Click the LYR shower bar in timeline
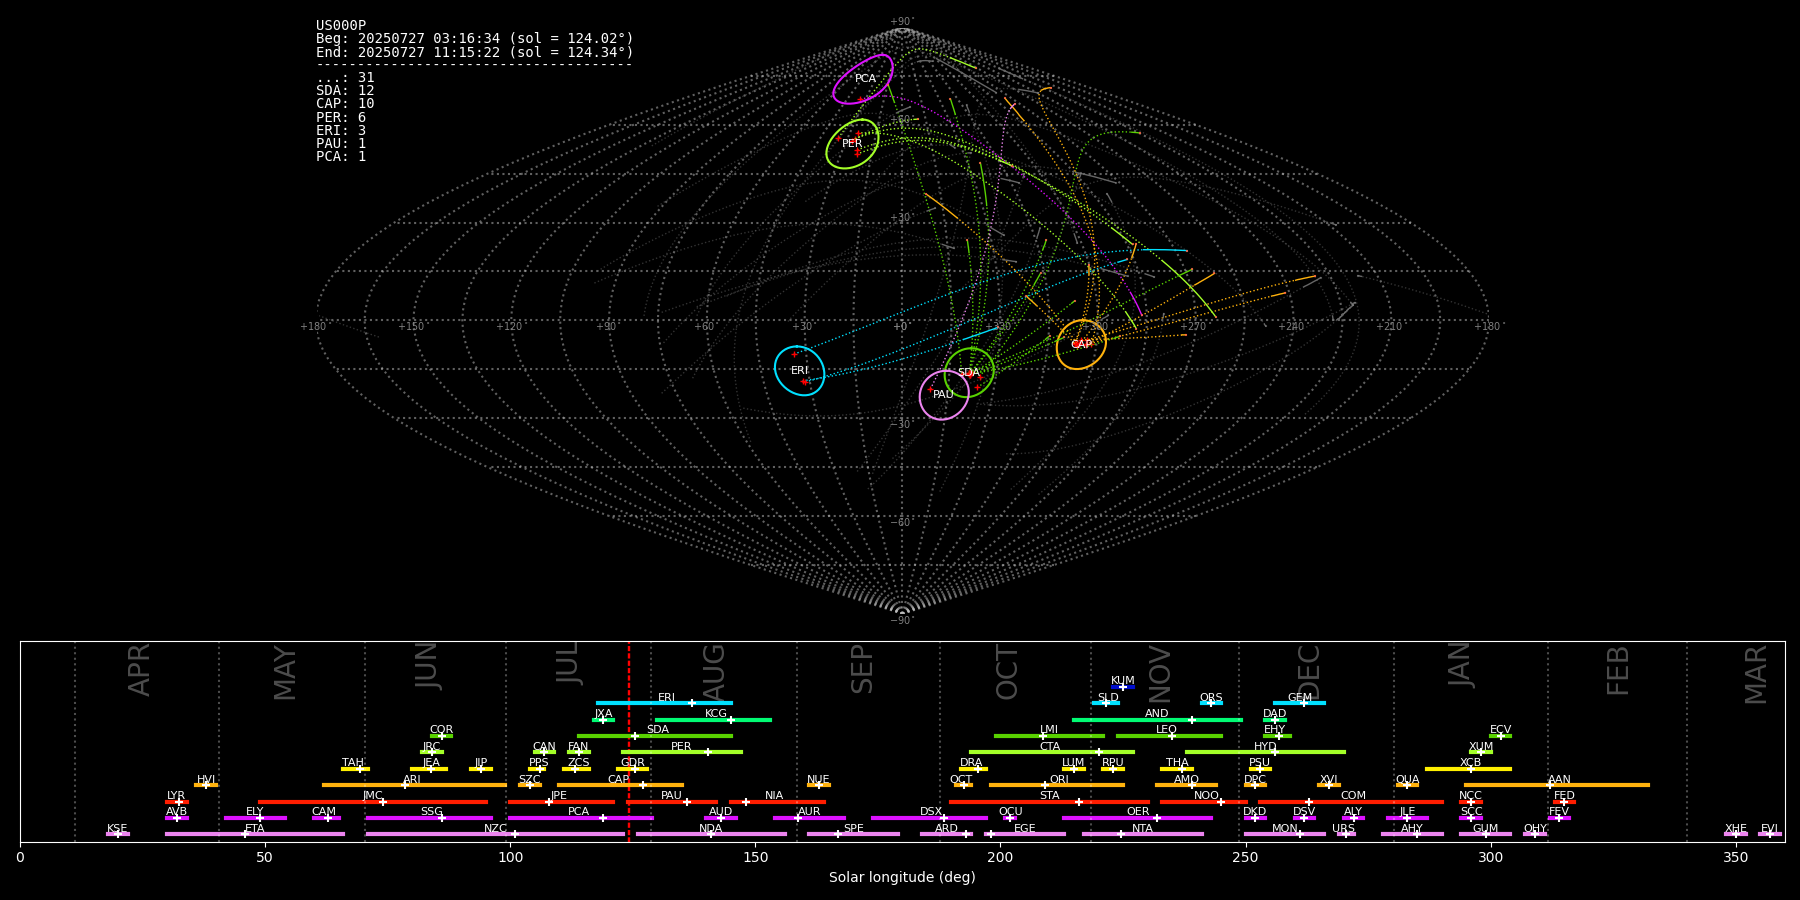 click(177, 801)
